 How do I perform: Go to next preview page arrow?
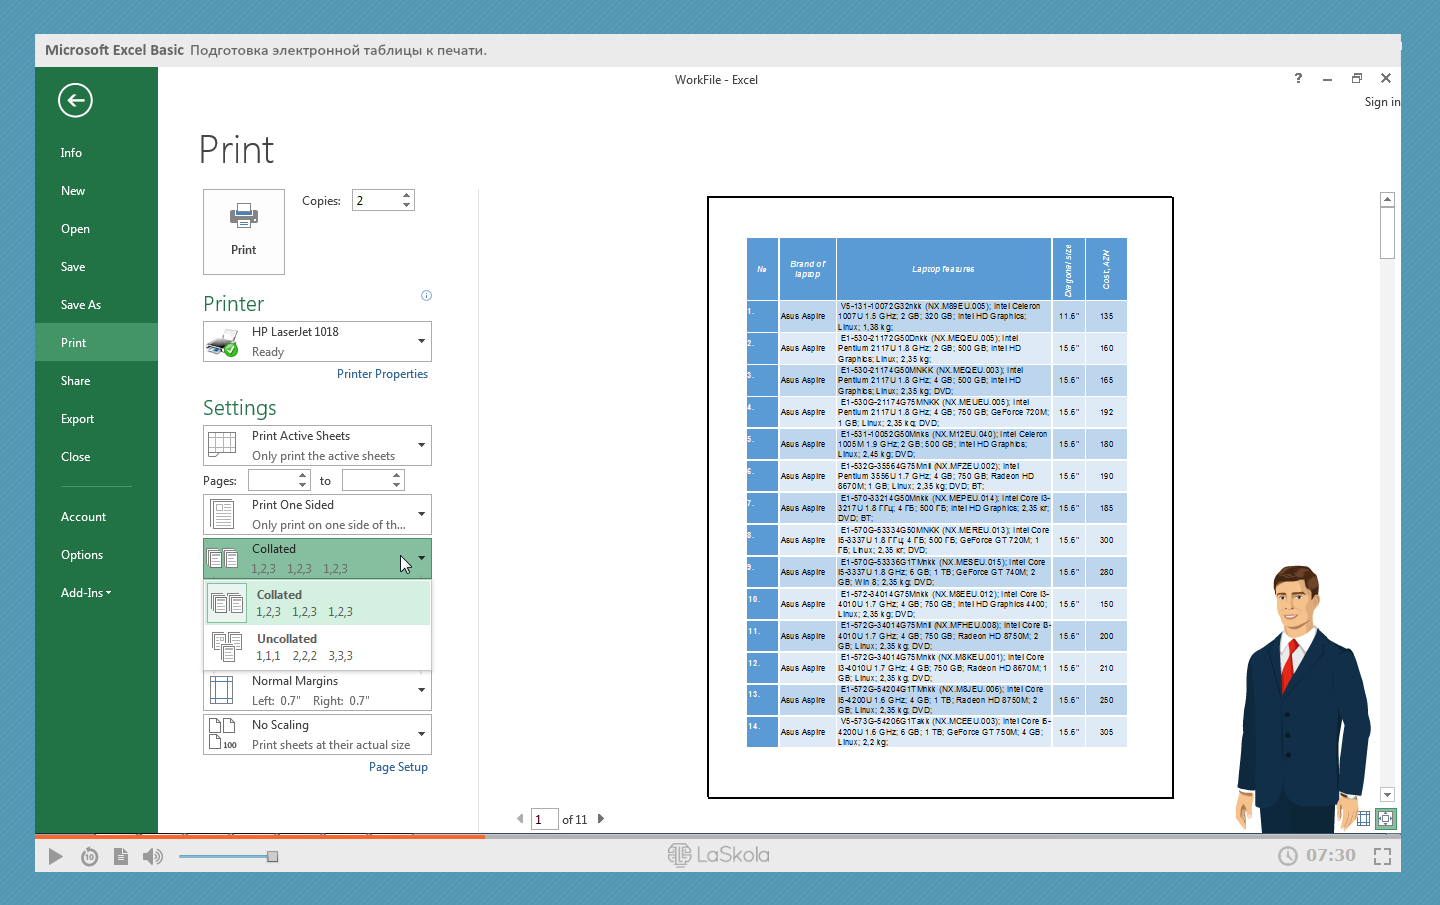pyautogui.click(x=601, y=819)
